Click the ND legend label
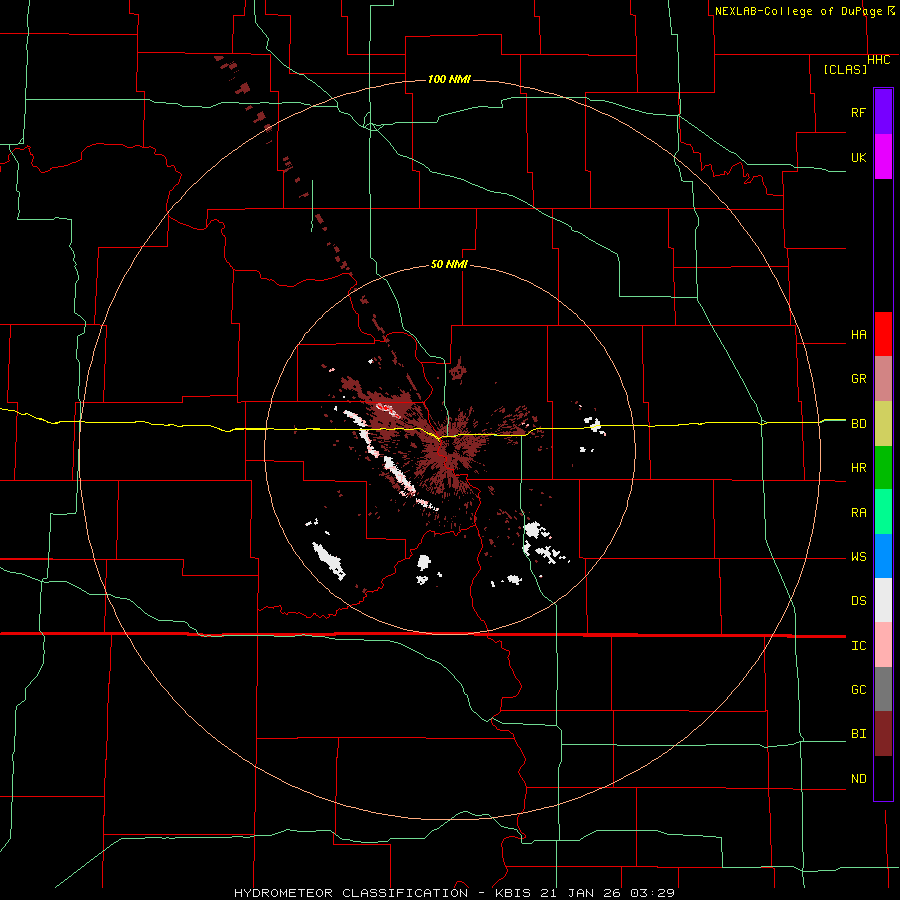The width and height of the screenshot is (900, 900). point(858,779)
